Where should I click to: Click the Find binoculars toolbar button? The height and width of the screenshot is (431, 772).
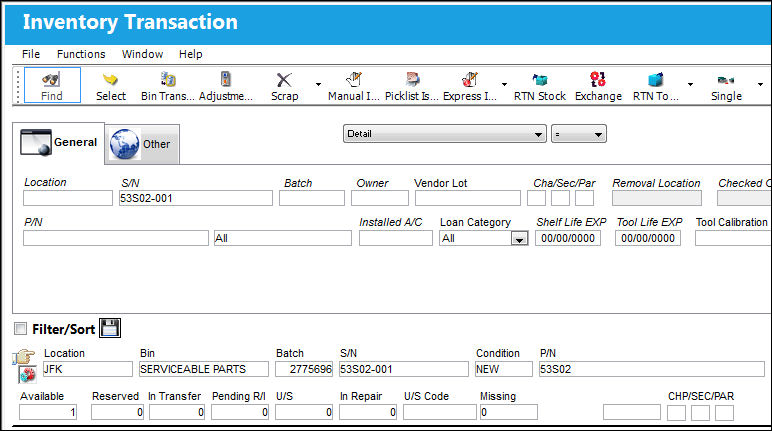click(x=52, y=85)
